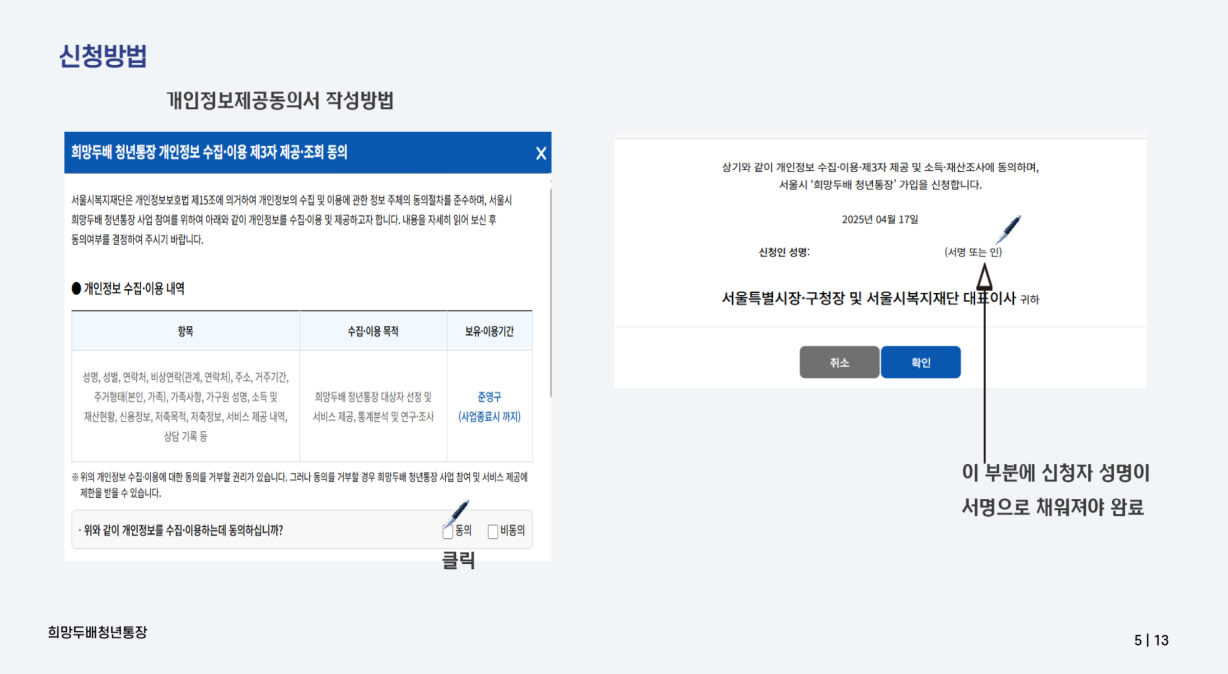
Task: Click the line 상기와 같이 개인정보 수집·이용·제3자 제공
Action: point(880,168)
